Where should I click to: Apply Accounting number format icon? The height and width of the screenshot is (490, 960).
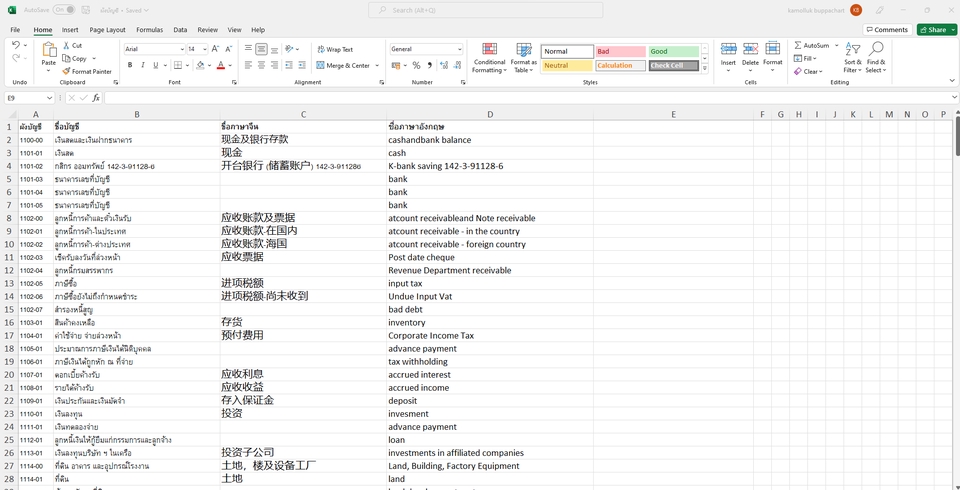pyautogui.click(x=396, y=65)
